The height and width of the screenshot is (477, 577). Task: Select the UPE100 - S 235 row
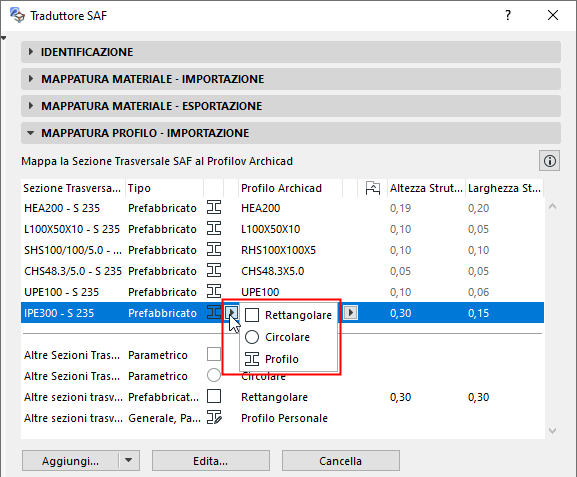tap(282, 292)
